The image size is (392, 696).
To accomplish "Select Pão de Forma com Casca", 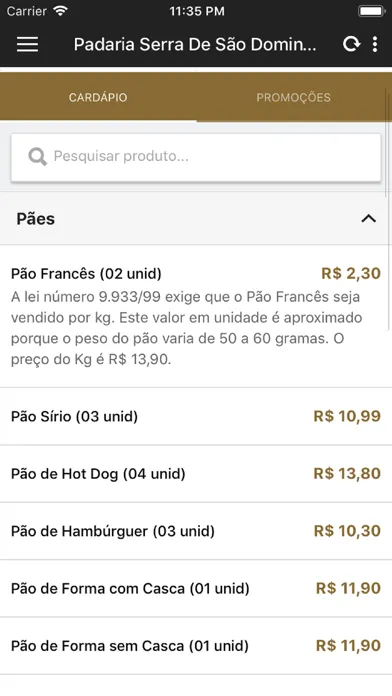I will (x=196, y=589).
